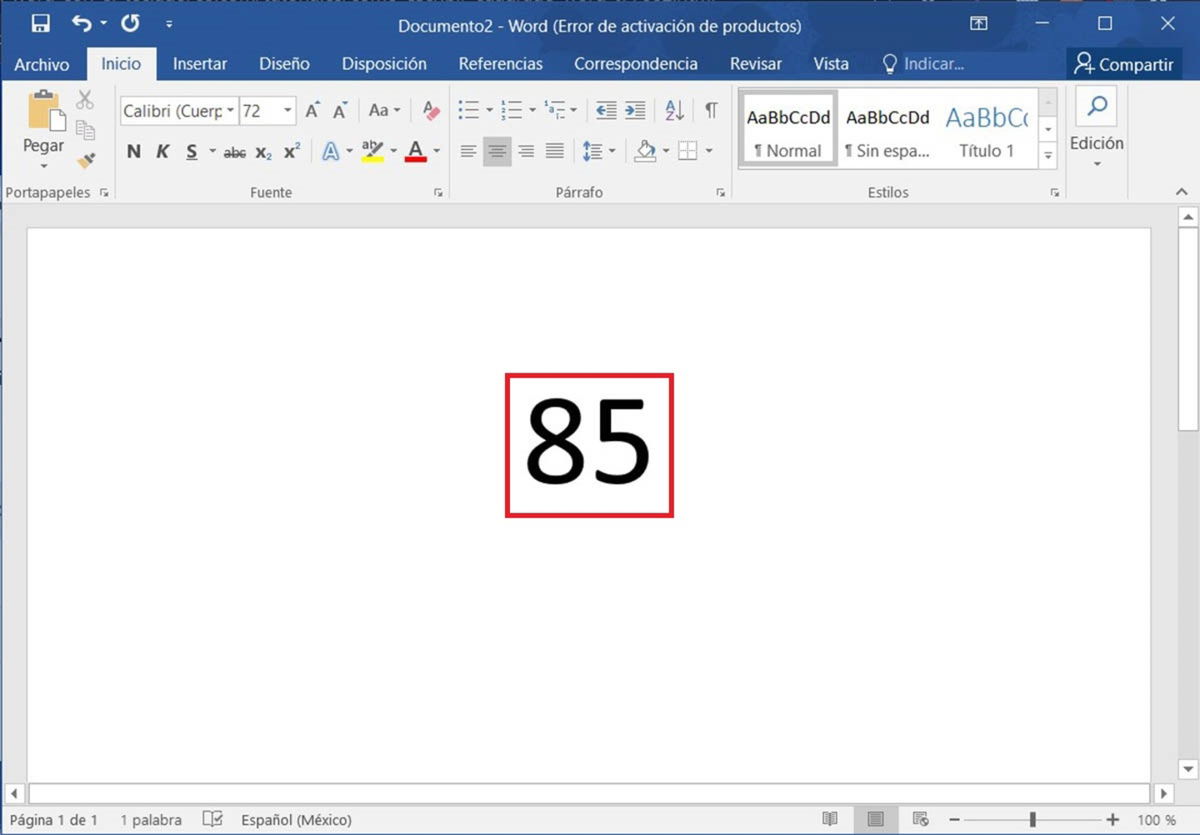The image size is (1200, 835).
Task: Open the Párrafo dialog launcher
Action: (721, 192)
